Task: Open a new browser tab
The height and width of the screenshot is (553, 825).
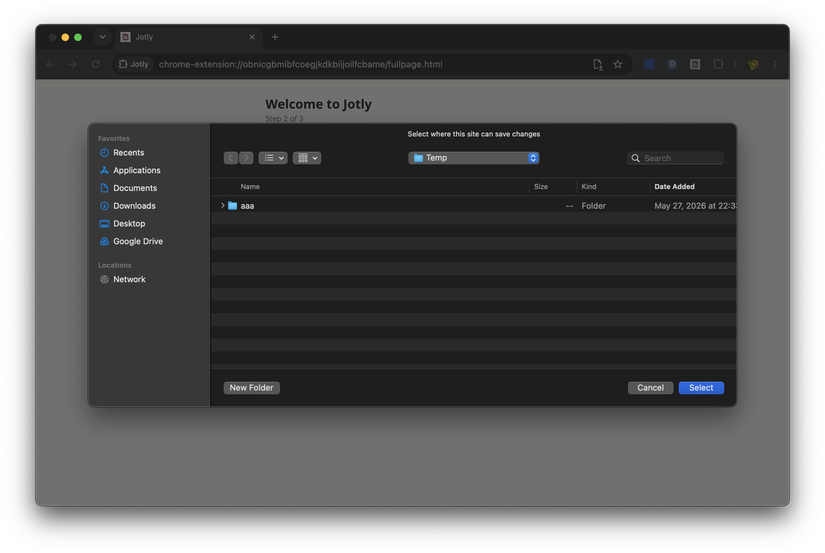Action: click(x=275, y=37)
